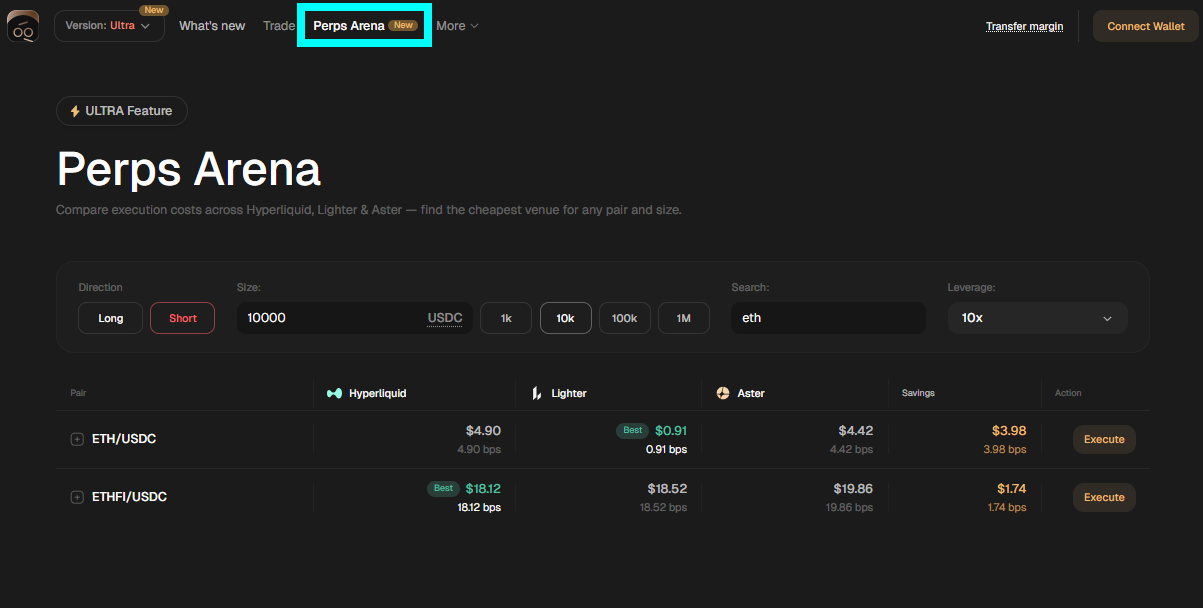
Task: Expand the ETHFI/USDC row plus icon
Action: coord(77,497)
